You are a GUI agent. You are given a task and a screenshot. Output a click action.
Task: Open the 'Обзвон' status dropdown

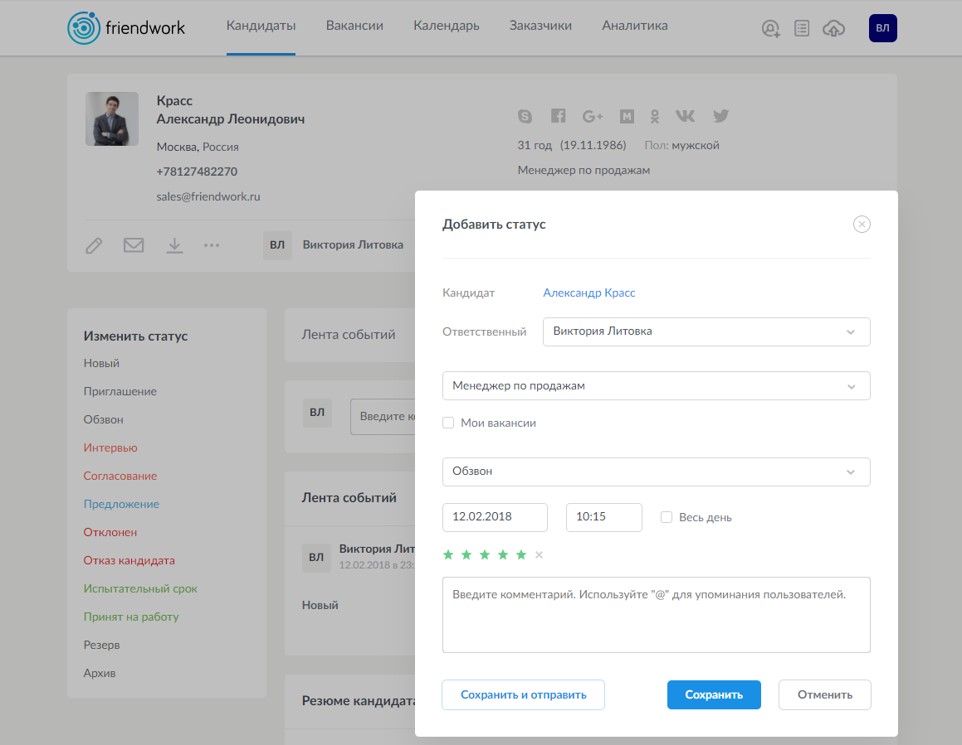pos(656,471)
